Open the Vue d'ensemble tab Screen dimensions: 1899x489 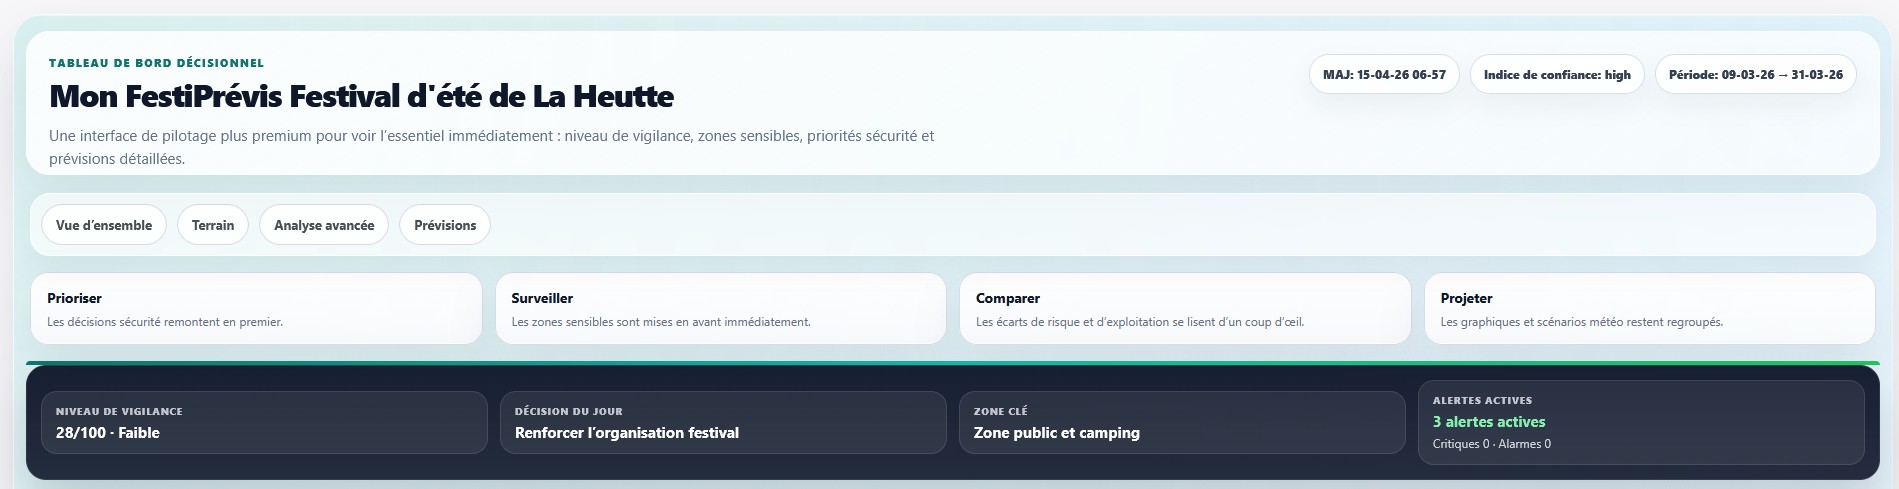tap(104, 225)
